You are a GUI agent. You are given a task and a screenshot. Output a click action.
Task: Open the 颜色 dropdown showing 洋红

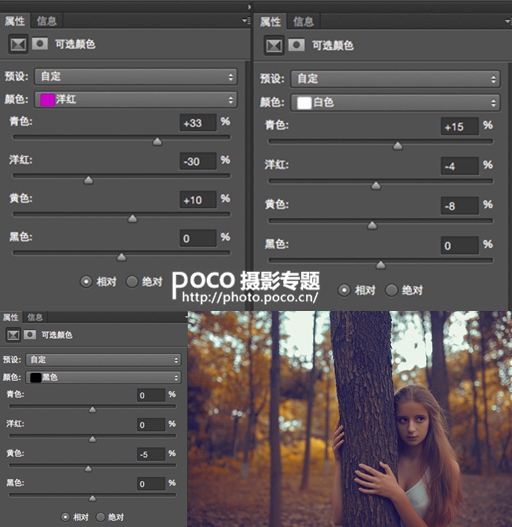click(136, 99)
